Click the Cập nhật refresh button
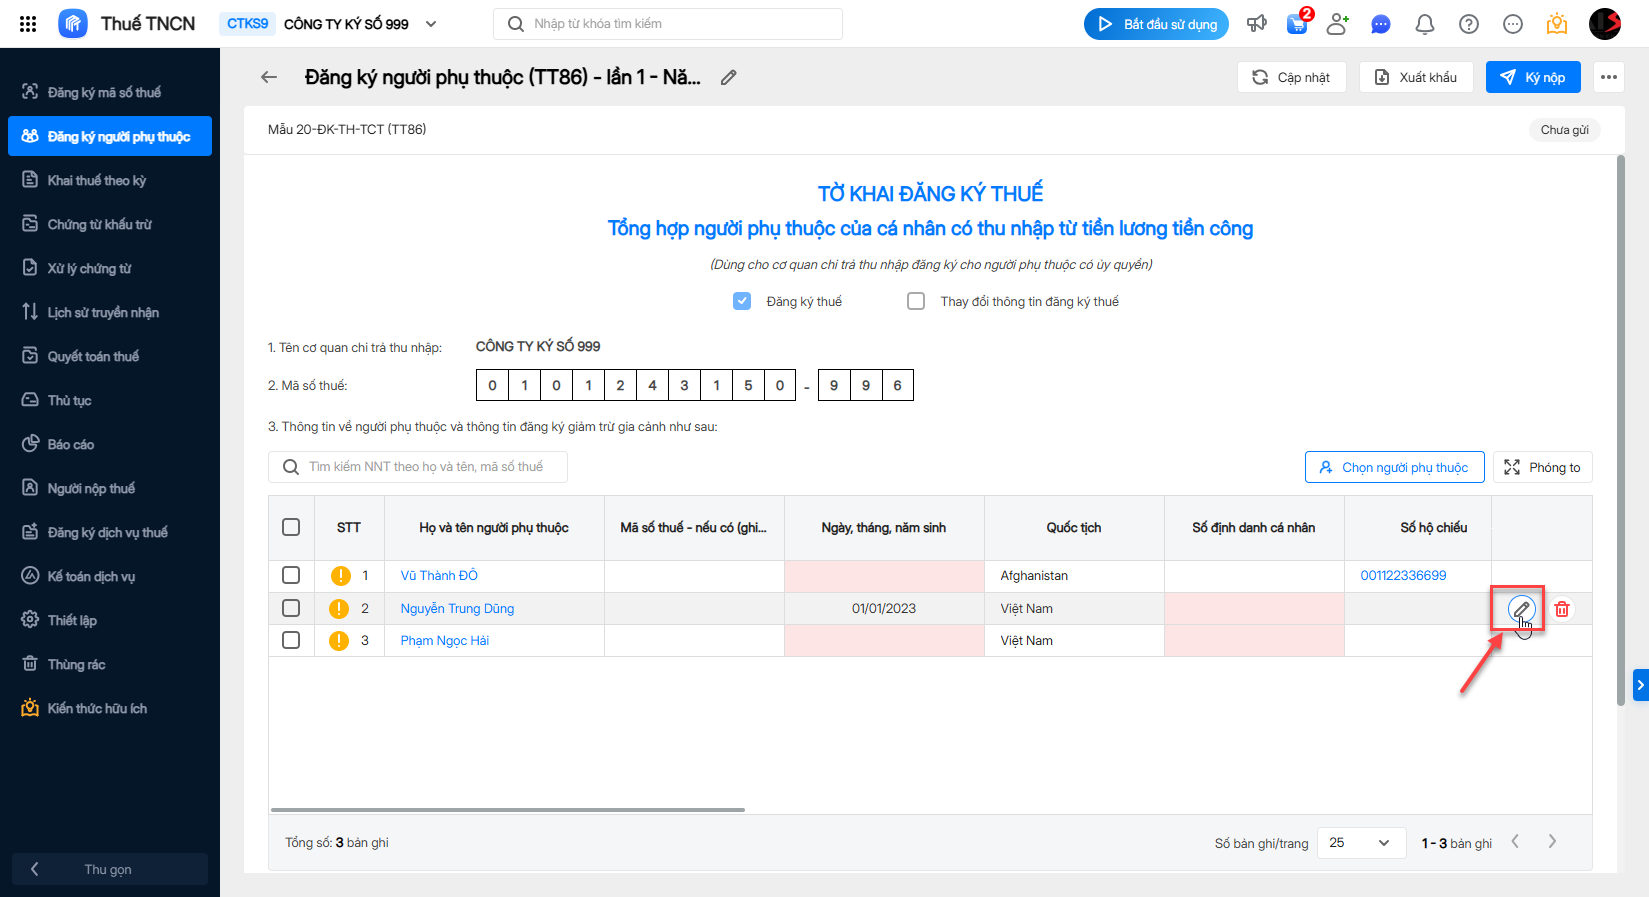1649x897 pixels. click(1292, 77)
